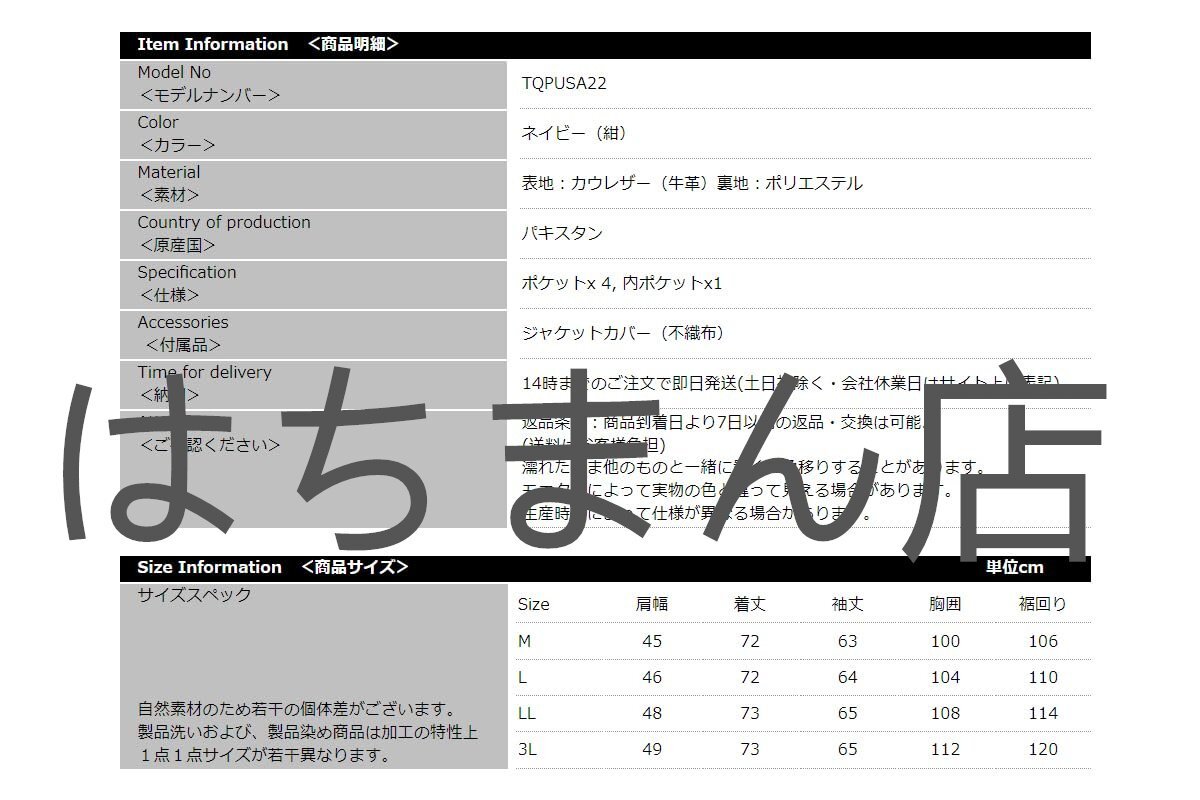Click the size M row
Viewport: 1200px width, 800px height.
point(530,640)
